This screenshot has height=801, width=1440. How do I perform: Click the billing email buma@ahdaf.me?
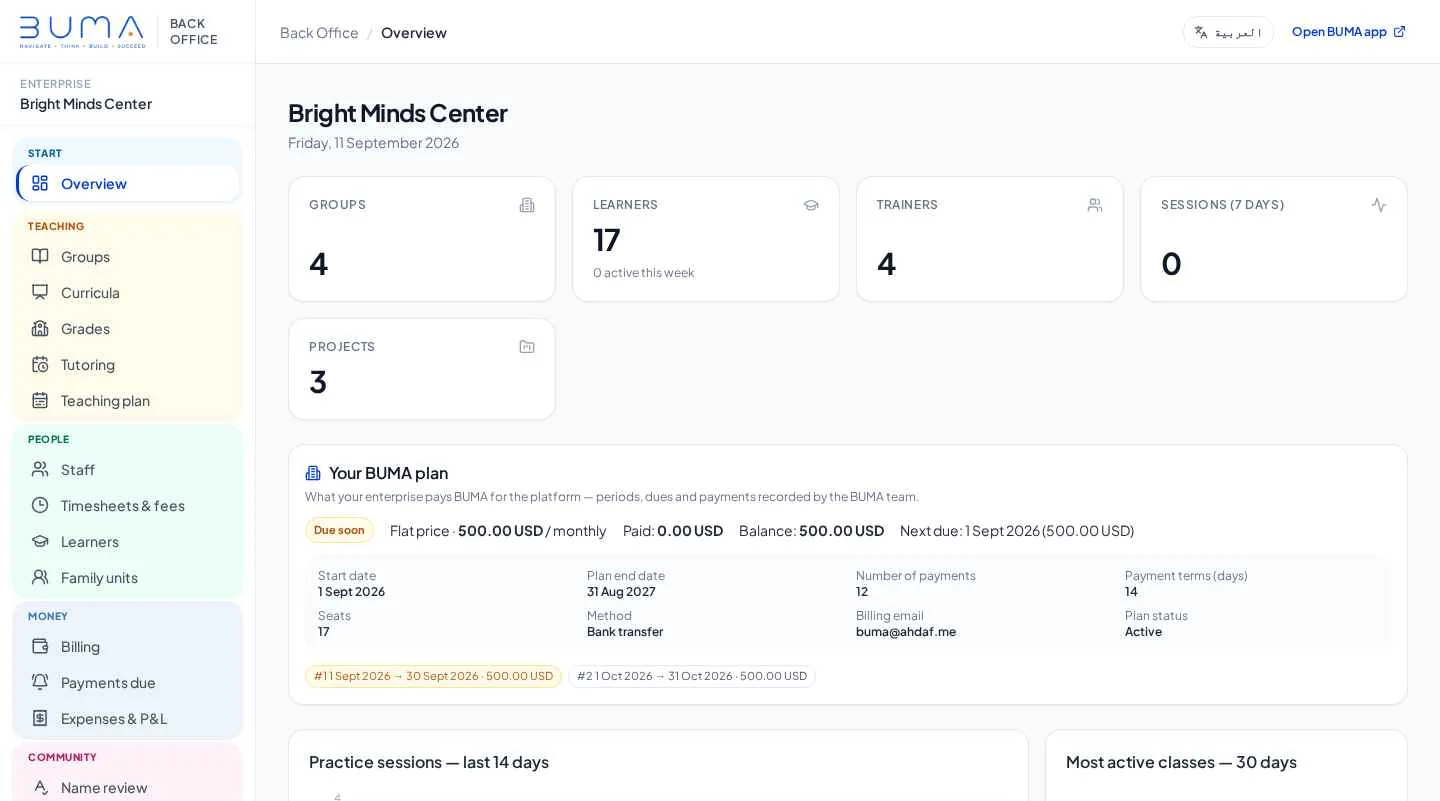pyautogui.click(x=906, y=632)
